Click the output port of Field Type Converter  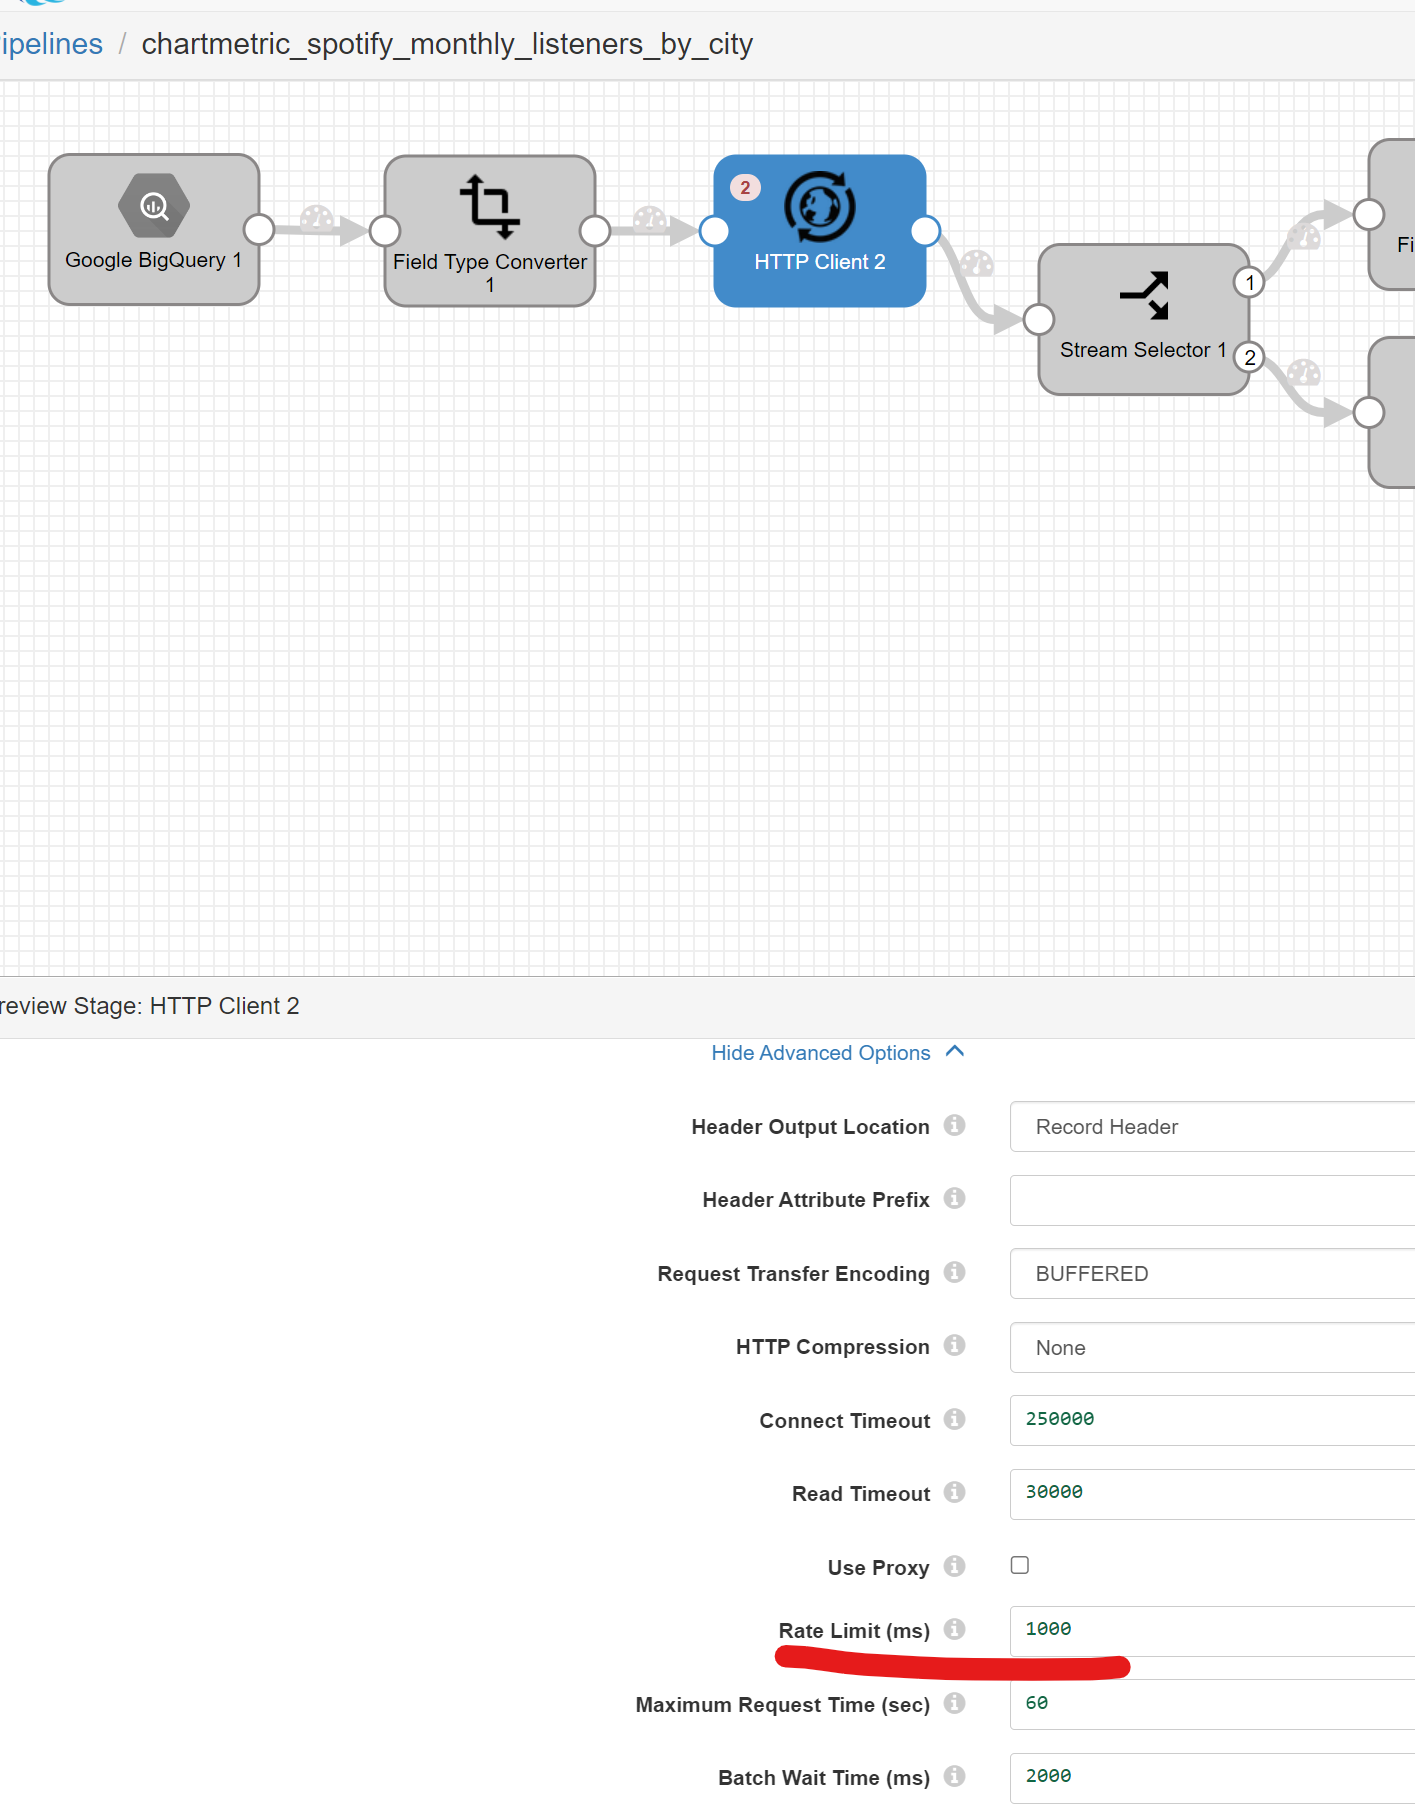click(x=595, y=231)
